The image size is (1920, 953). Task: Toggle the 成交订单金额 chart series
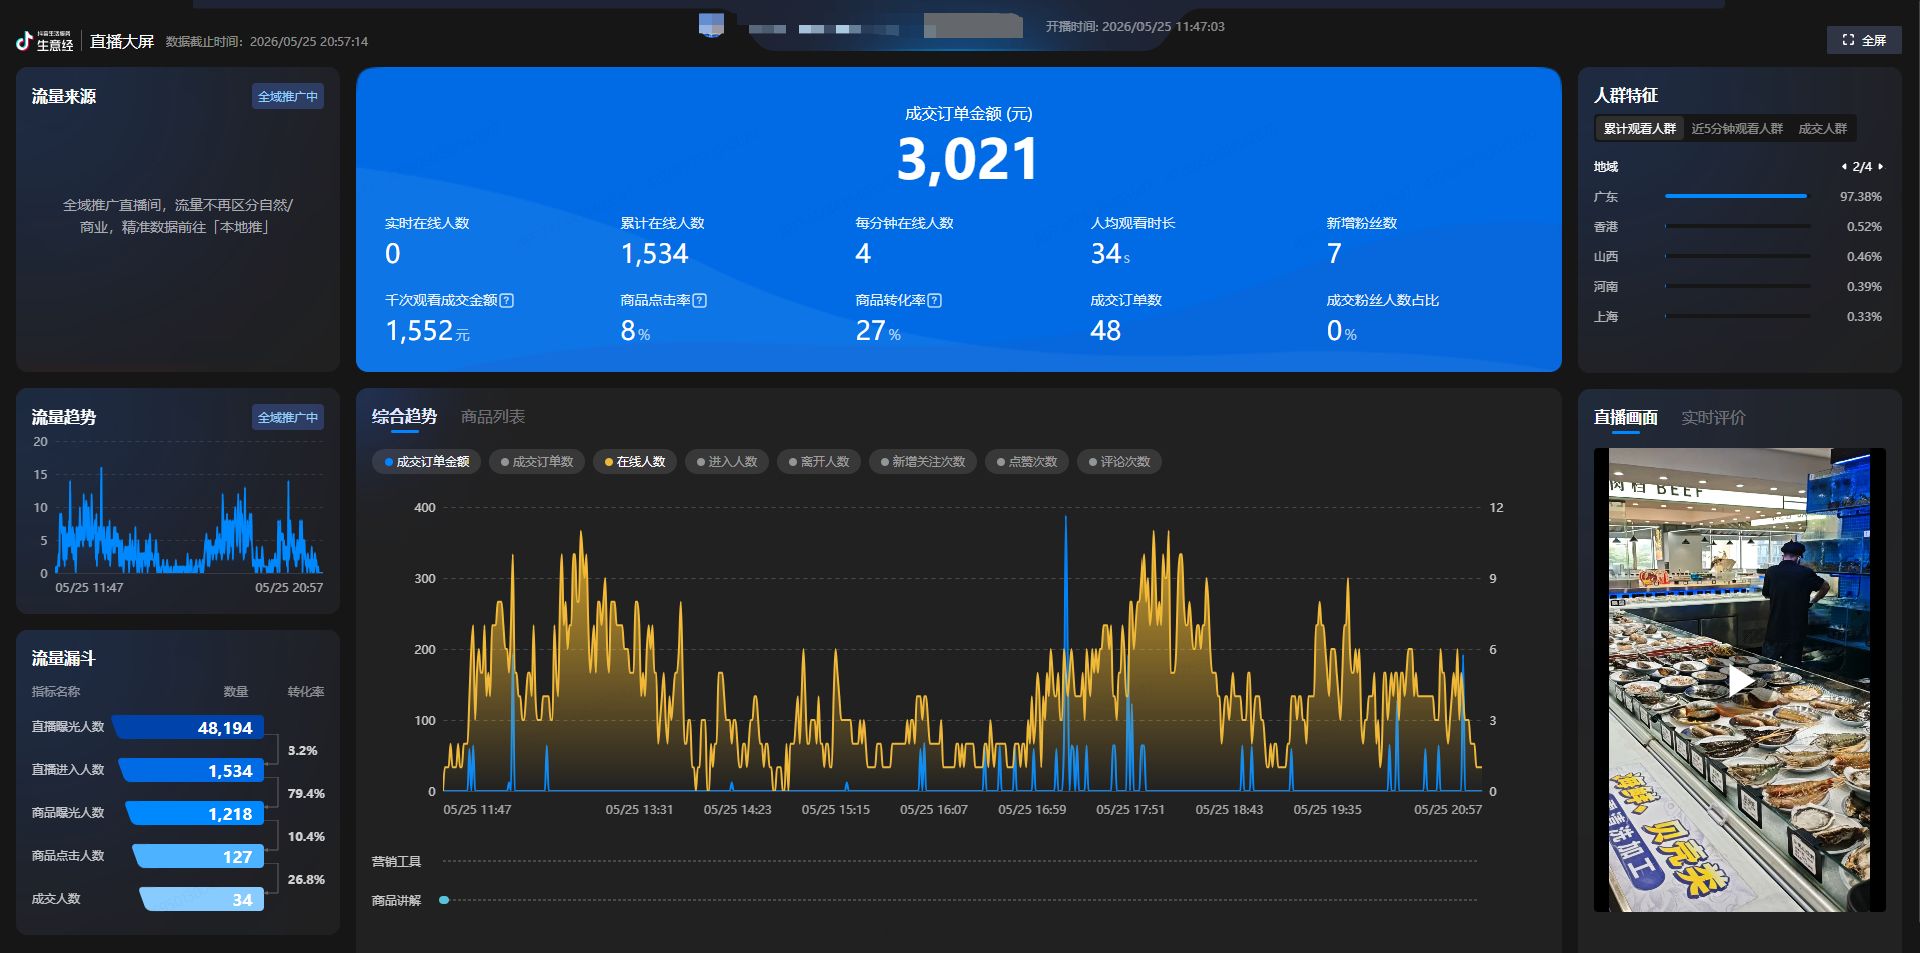[x=427, y=462]
